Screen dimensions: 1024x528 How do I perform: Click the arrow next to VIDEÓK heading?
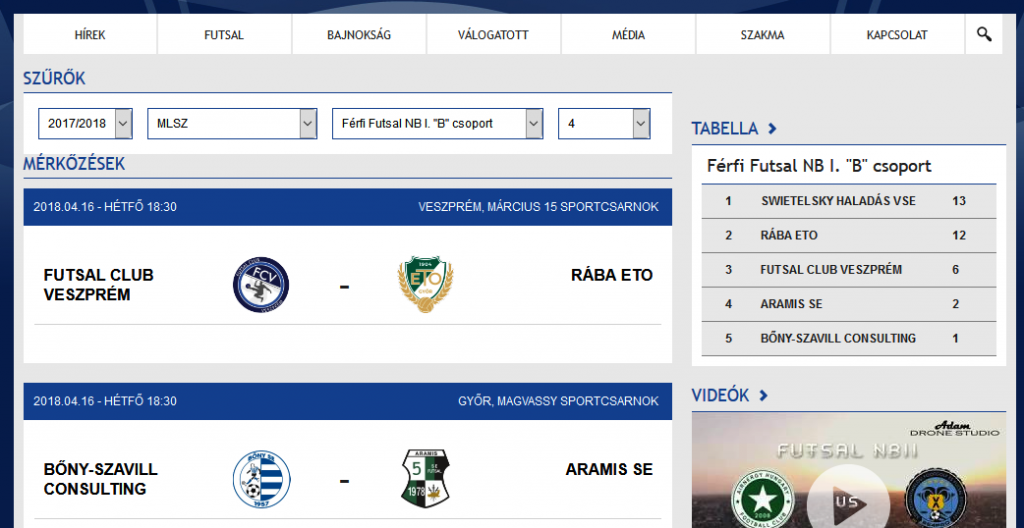763,395
